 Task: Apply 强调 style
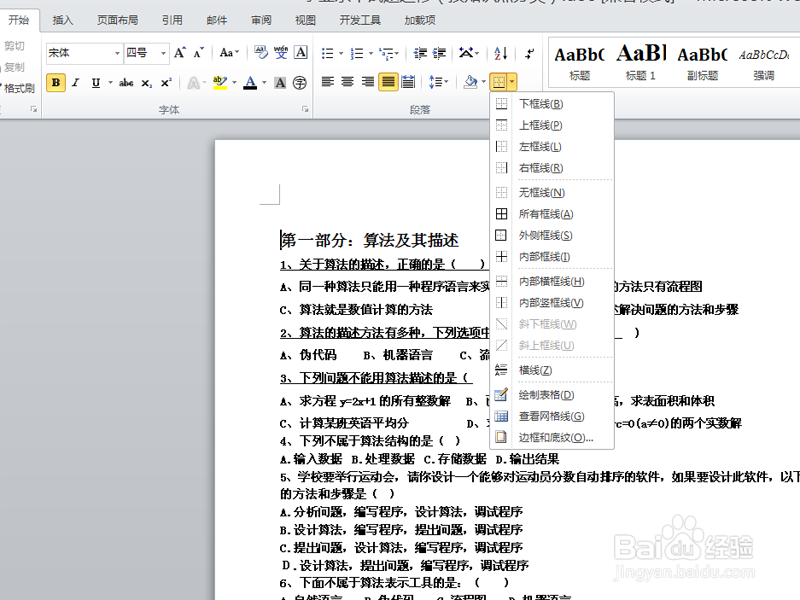click(x=764, y=62)
